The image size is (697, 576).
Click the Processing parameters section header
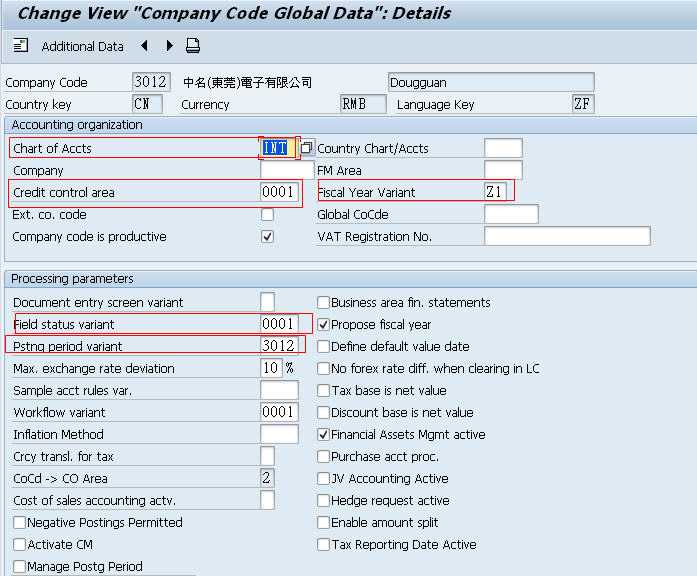point(72,279)
